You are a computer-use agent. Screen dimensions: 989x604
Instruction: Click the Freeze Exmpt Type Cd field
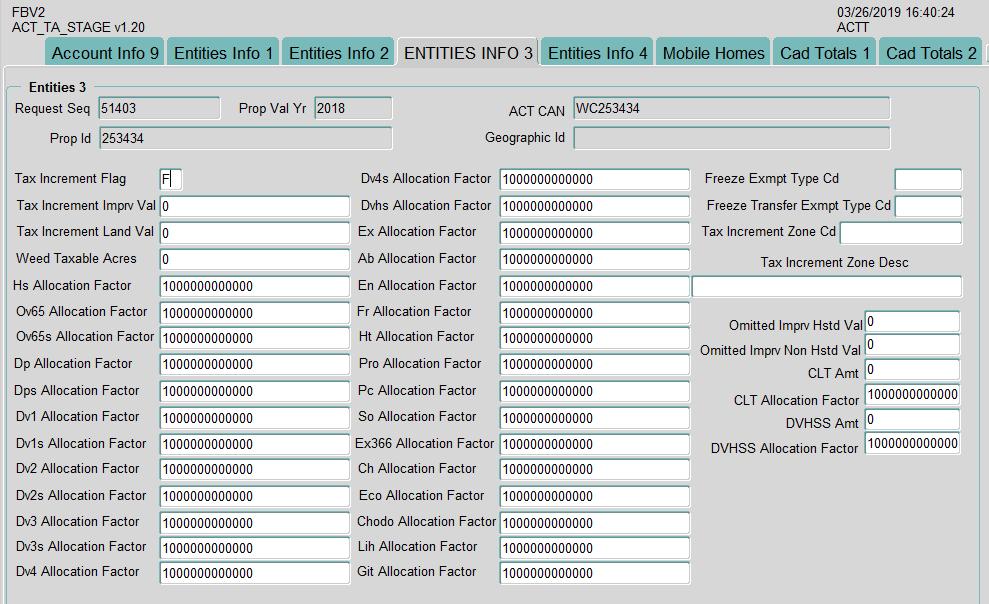click(927, 180)
